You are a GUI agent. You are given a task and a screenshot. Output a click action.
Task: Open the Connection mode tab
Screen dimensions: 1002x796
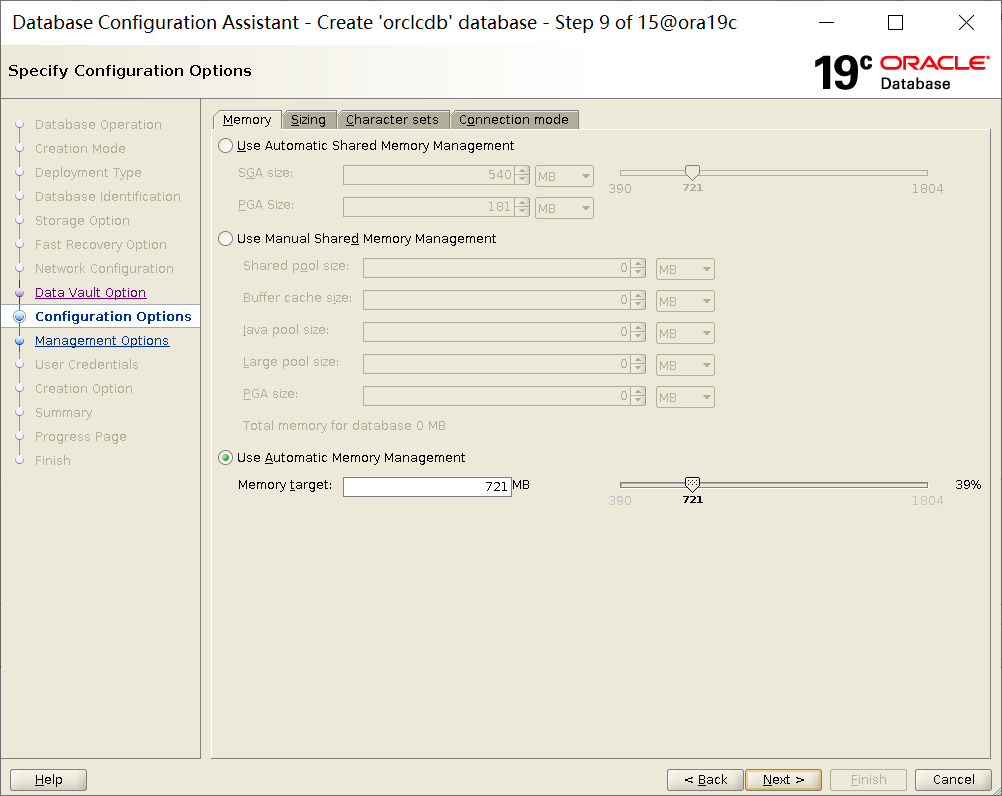coord(514,119)
